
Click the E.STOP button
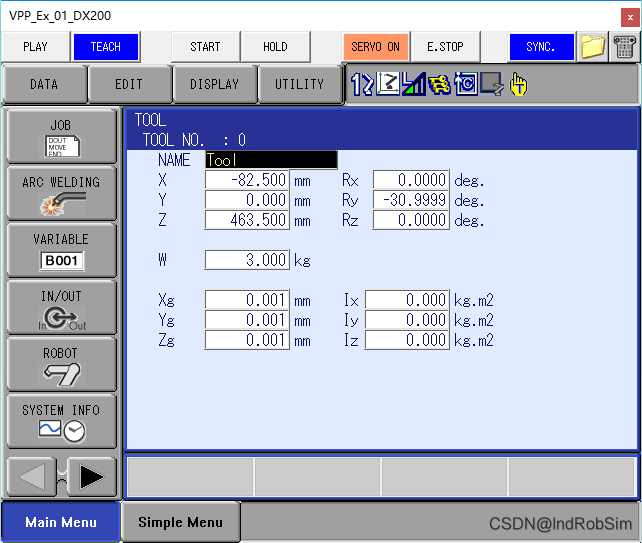tap(445, 47)
